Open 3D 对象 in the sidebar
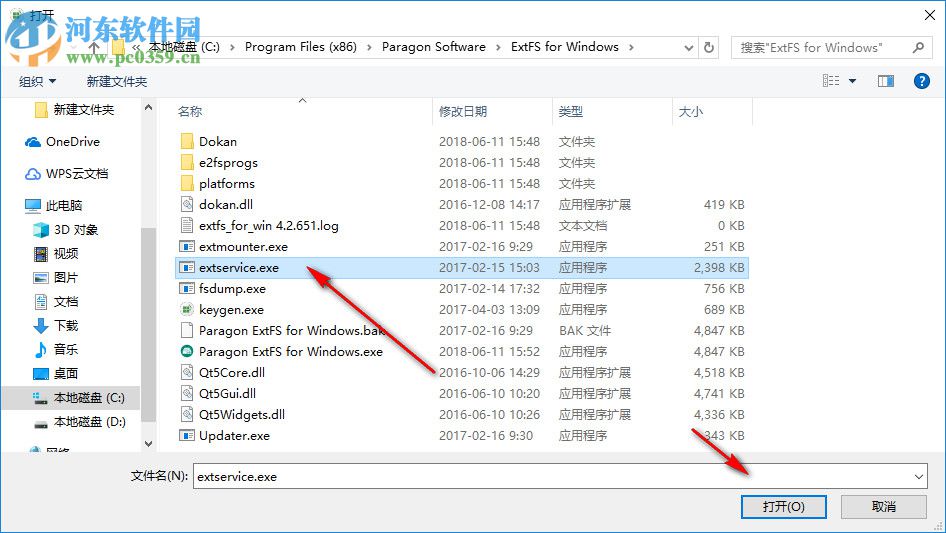This screenshot has height=533, width=946. 65,229
